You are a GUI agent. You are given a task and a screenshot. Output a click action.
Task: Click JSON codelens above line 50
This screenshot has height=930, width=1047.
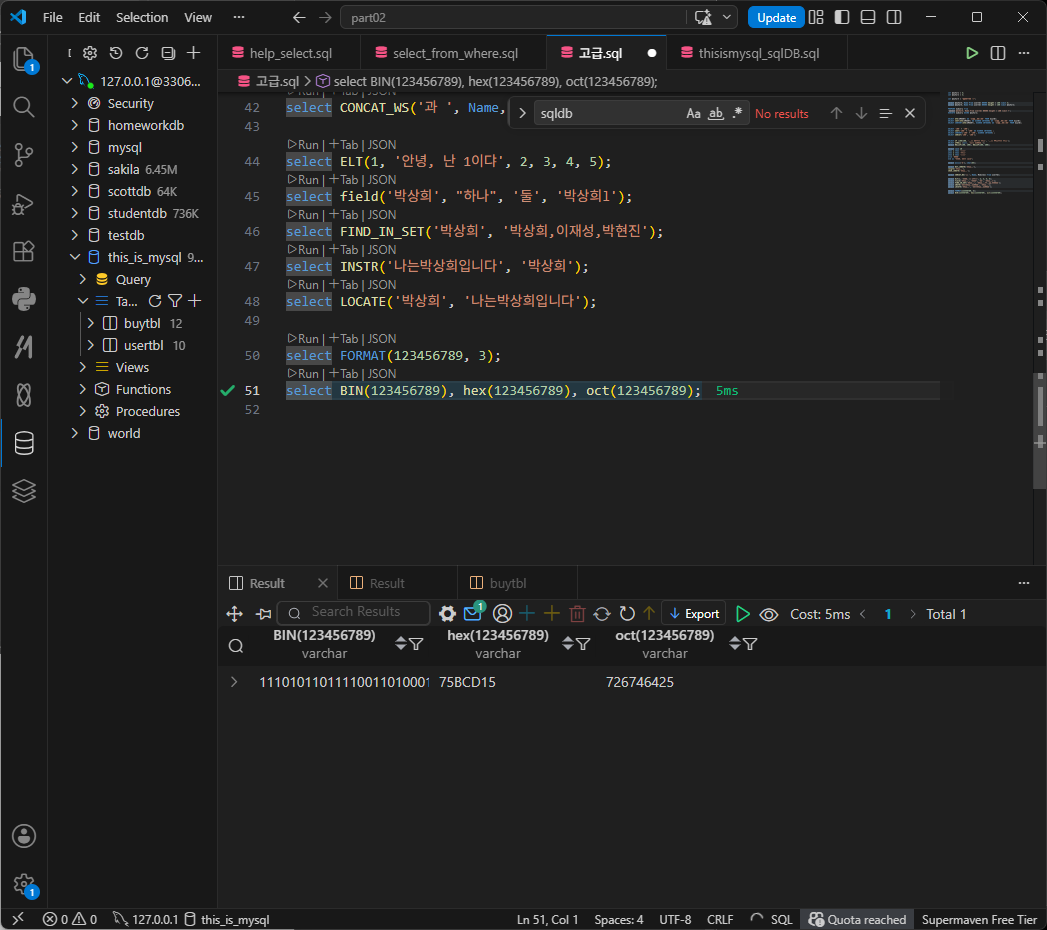click(381, 338)
